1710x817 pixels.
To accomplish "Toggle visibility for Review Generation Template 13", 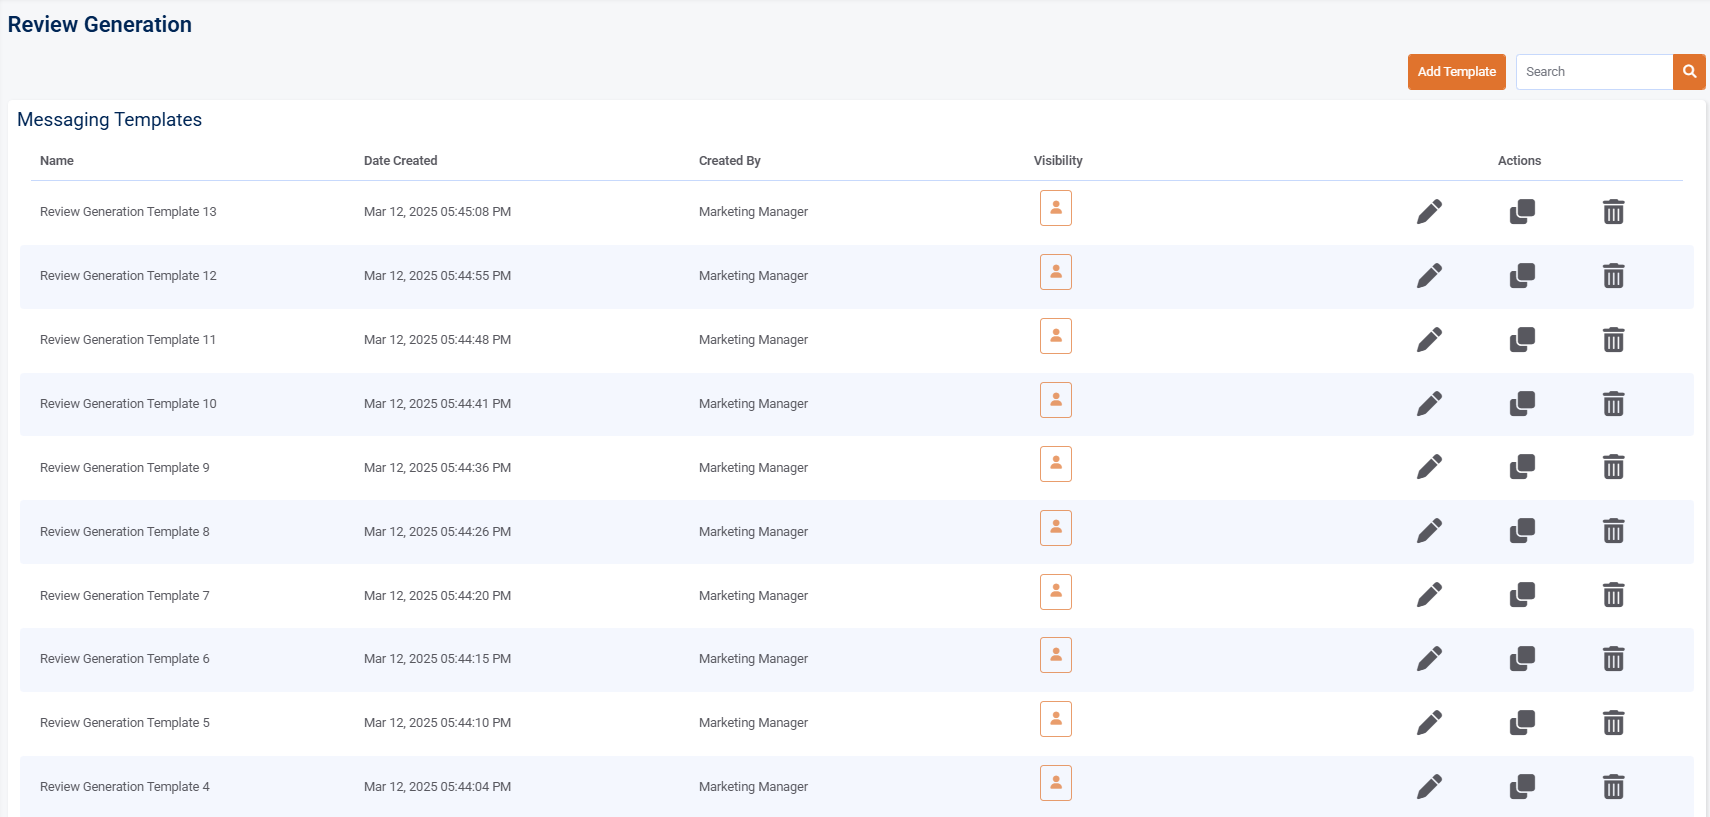I will point(1055,208).
